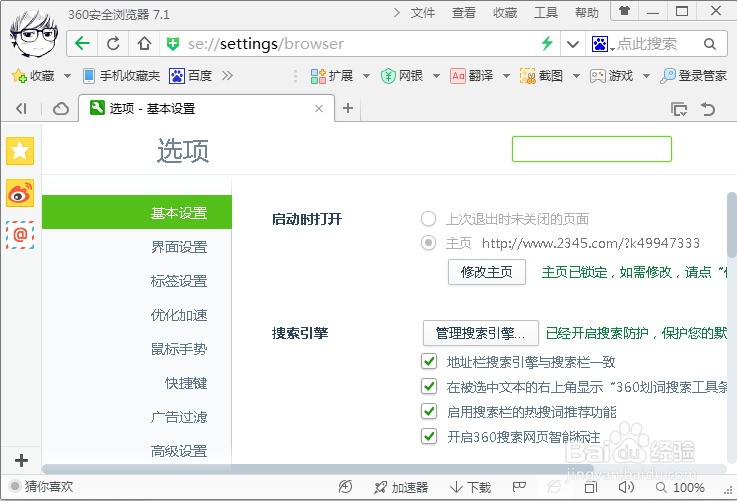Open the 百度 bookmark

pos(190,76)
